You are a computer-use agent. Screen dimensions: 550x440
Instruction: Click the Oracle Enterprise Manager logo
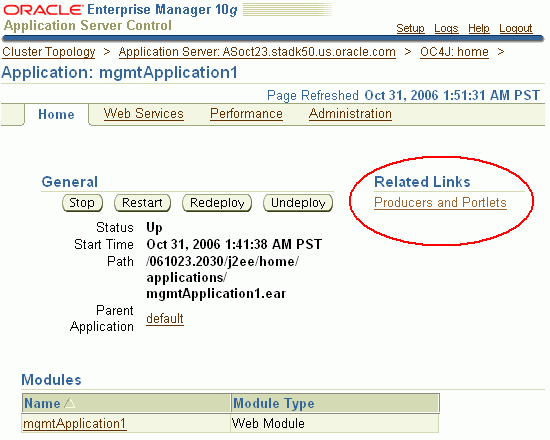point(120,10)
